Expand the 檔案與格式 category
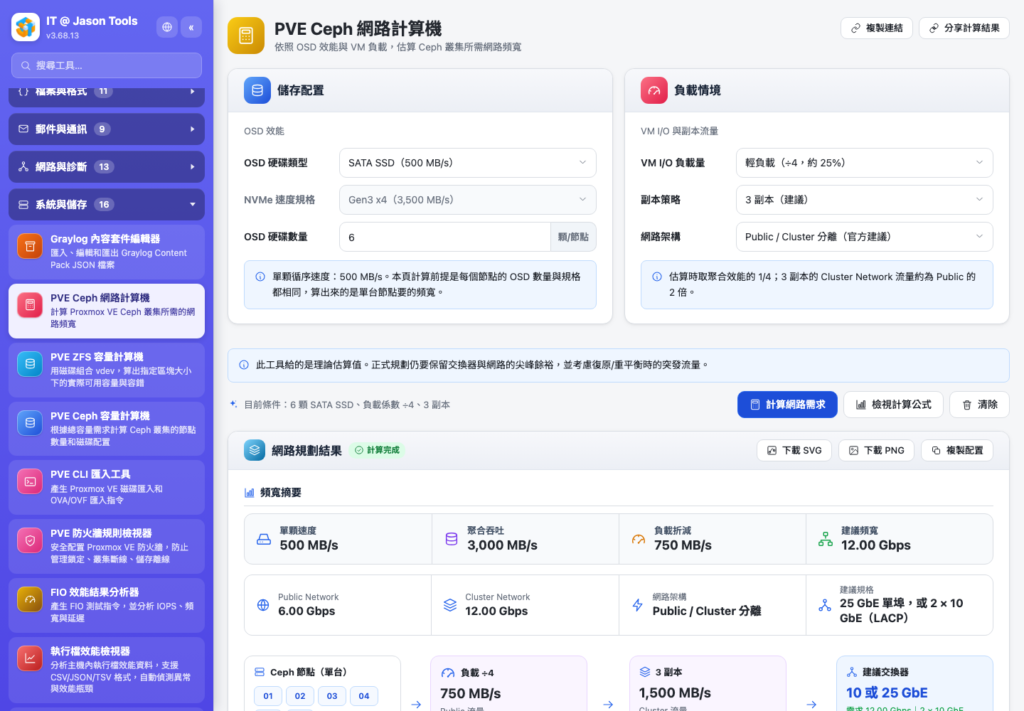 pos(106,95)
